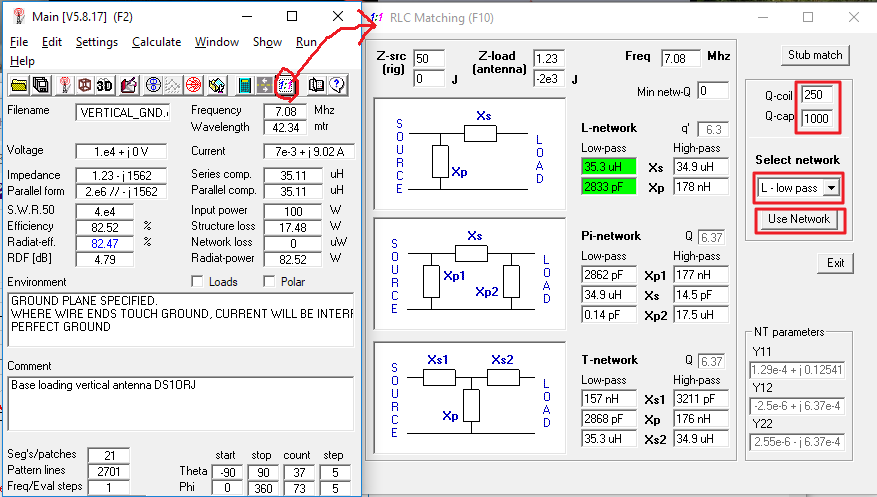Click the Use Network button
The width and height of the screenshot is (877, 497).
tap(799, 219)
